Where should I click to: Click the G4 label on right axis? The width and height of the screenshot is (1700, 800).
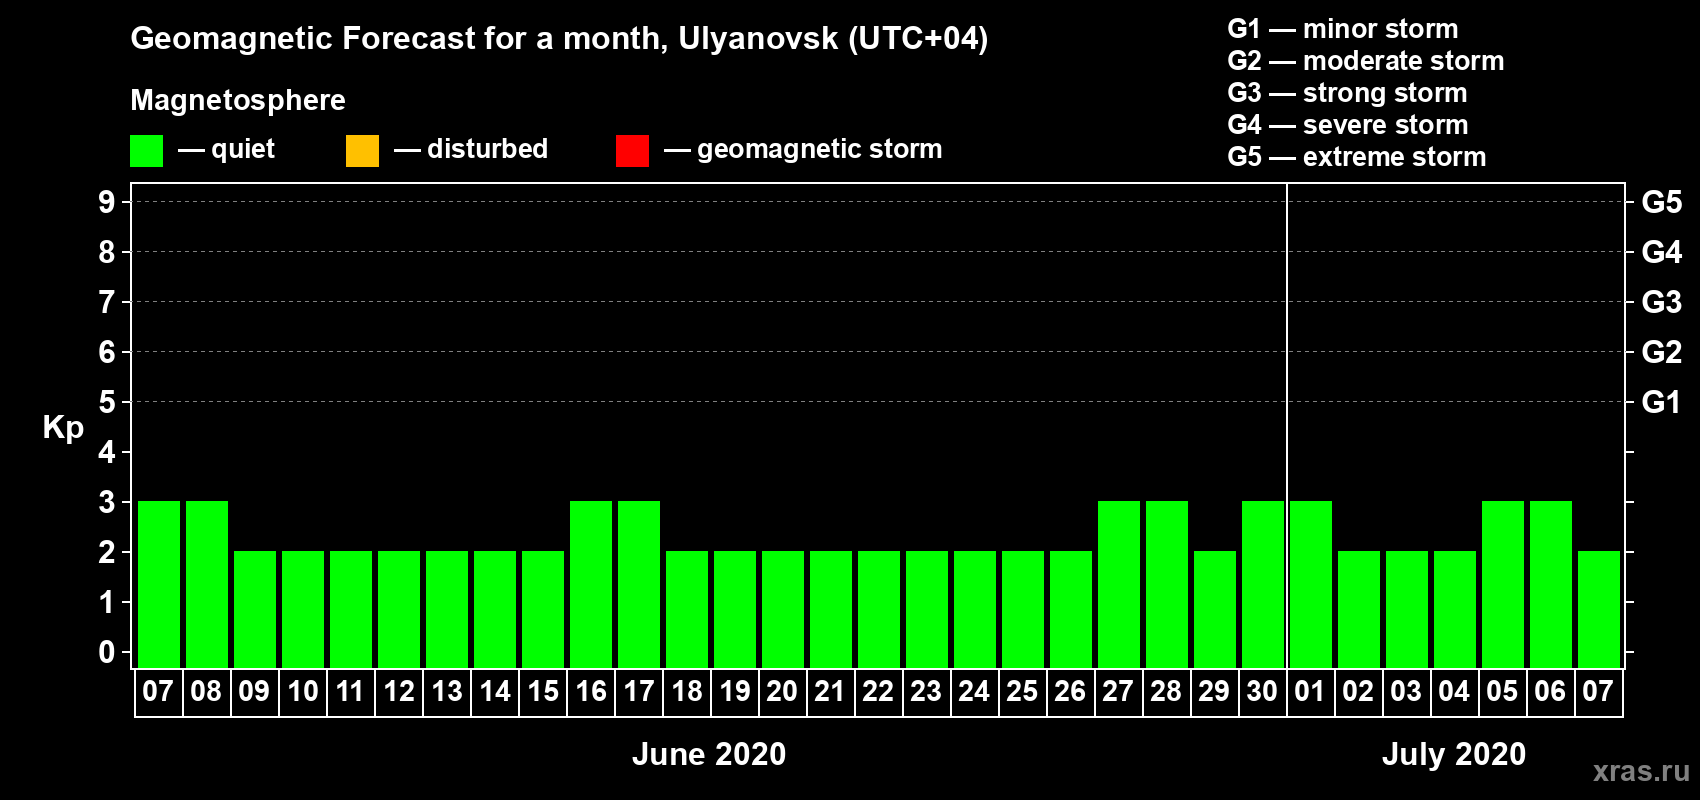coord(1662,252)
